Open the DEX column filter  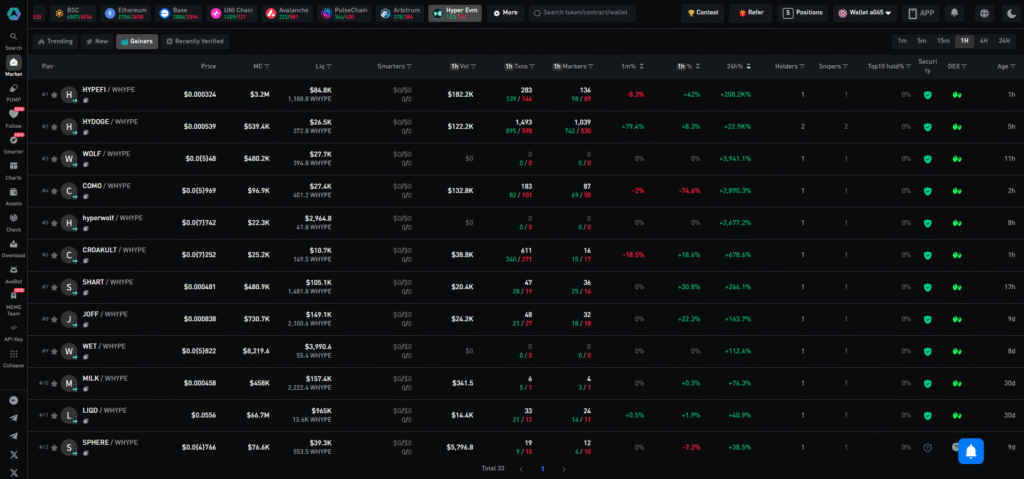[x=964, y=66]
